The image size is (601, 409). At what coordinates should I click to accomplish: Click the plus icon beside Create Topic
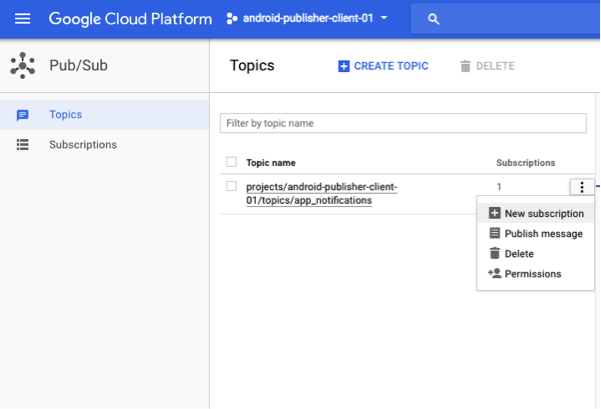coord(344,66)
